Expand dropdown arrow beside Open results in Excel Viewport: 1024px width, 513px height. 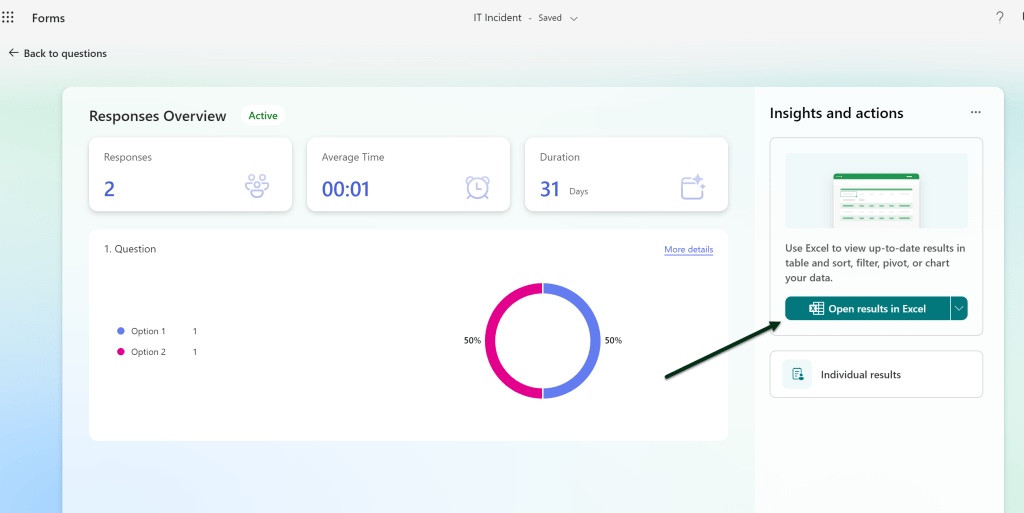point(959,309)
